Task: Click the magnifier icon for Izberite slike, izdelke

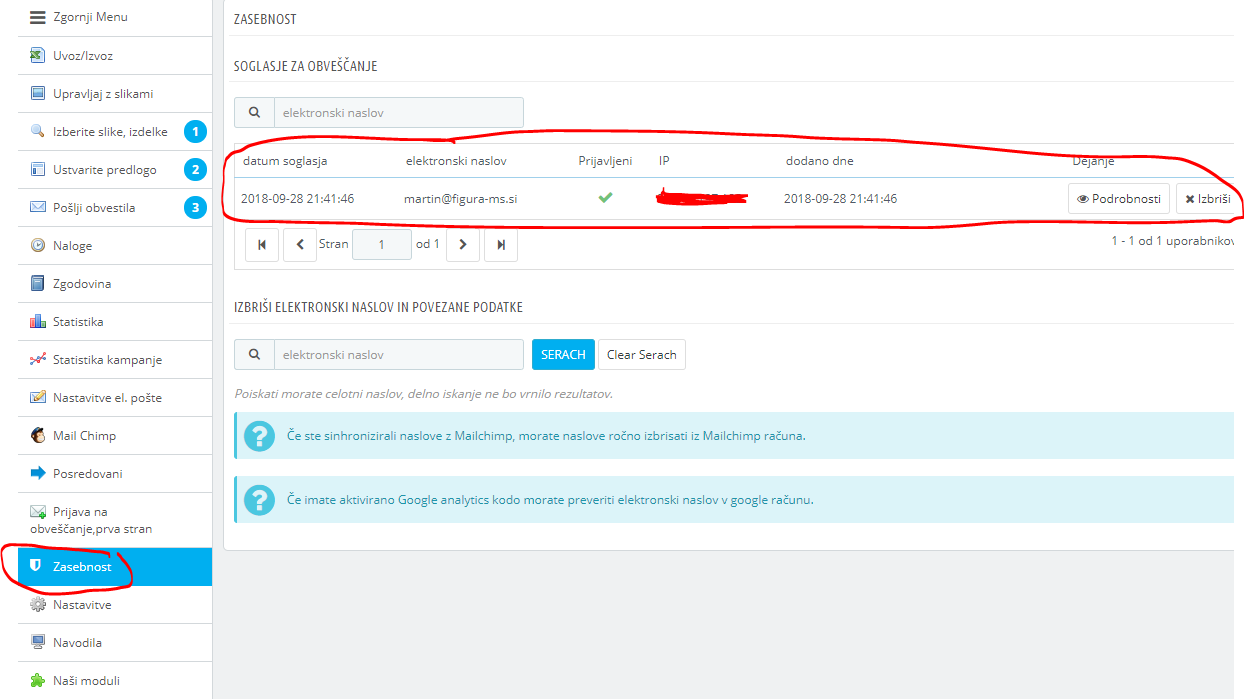Action: 38,131
